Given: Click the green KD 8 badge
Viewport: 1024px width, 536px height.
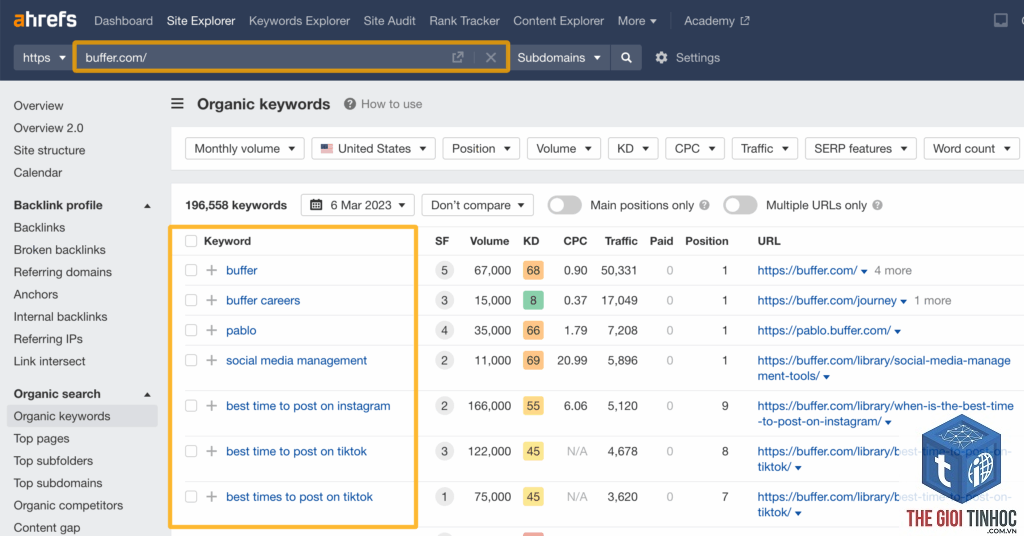Looking at the screenshot, I should (x=533, y=300).
